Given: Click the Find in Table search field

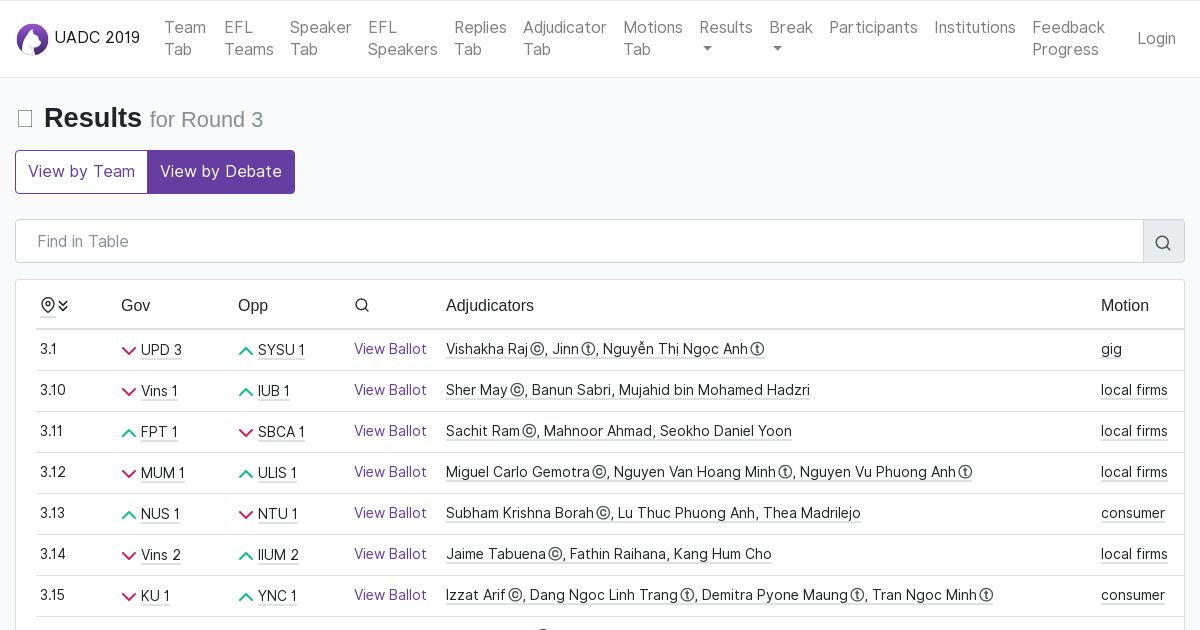Looking at the screenshot, I should click(579, 242).
